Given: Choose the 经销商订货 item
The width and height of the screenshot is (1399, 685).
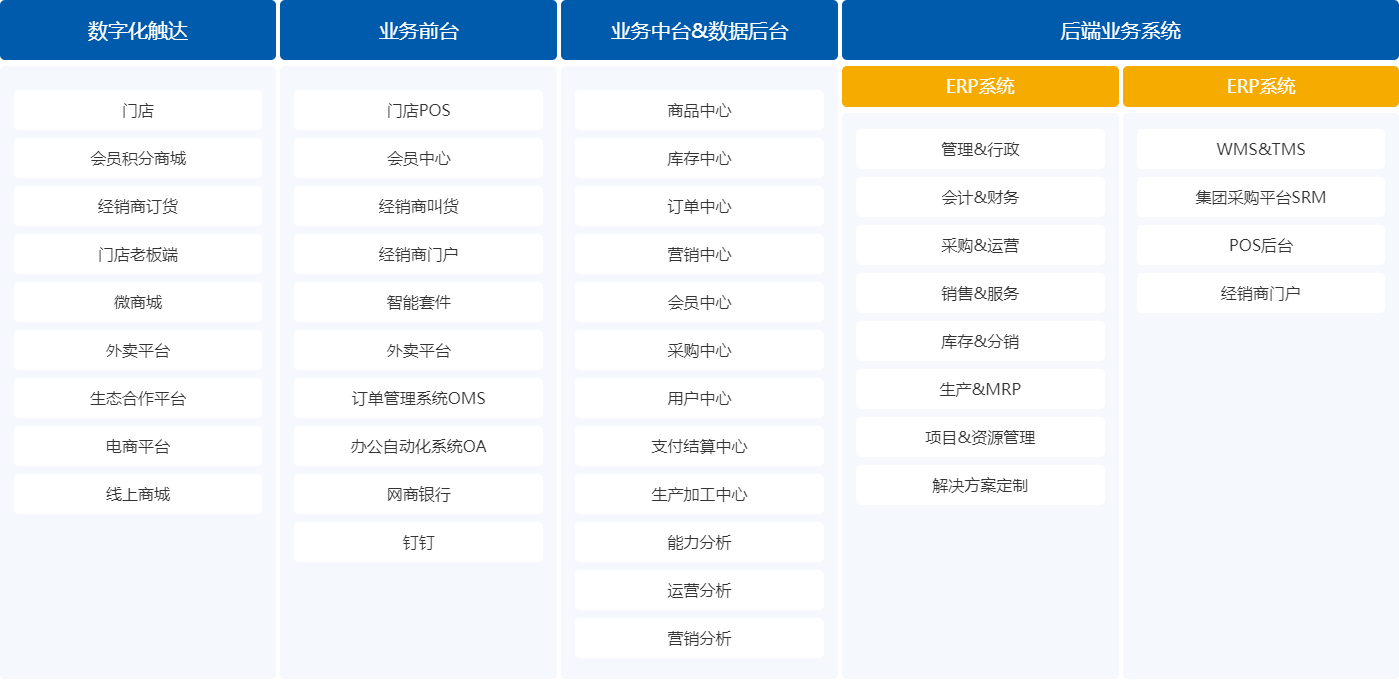Looking at the screenshot, I should tap(138, 206).
